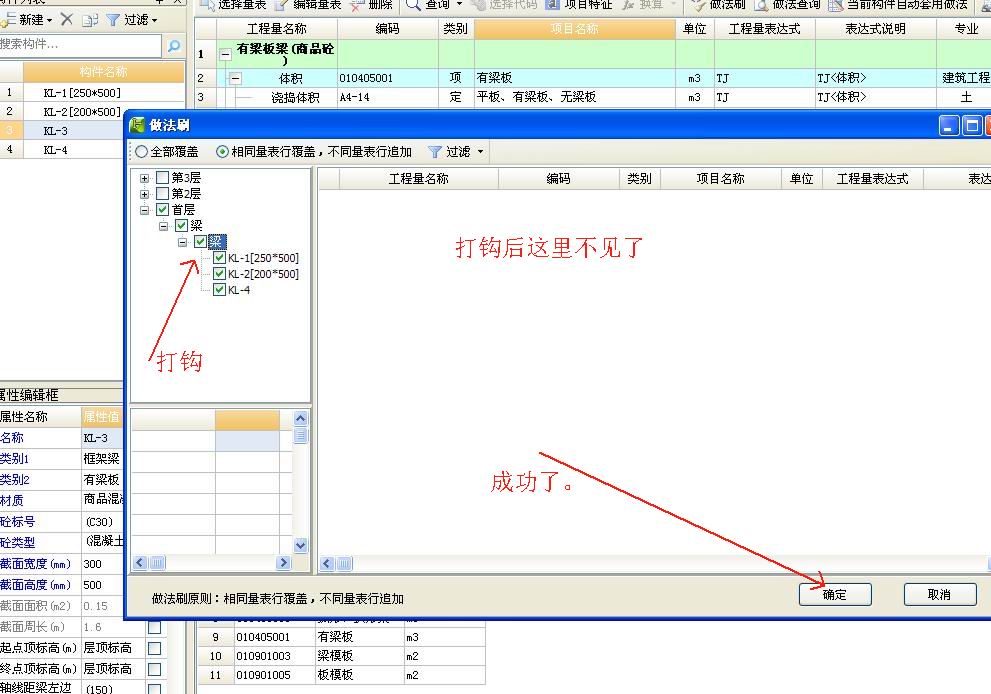This screenshot has width=991, height=694.
Task: Click the X delete icon in component list toolbar
Action: (x=66, y=20)
